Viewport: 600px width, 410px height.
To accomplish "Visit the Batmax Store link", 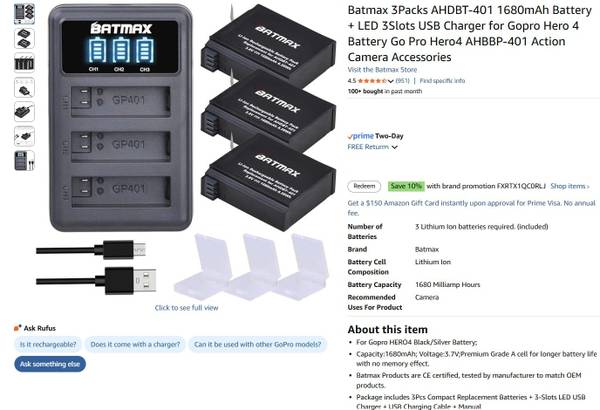I will coord(382,70).
